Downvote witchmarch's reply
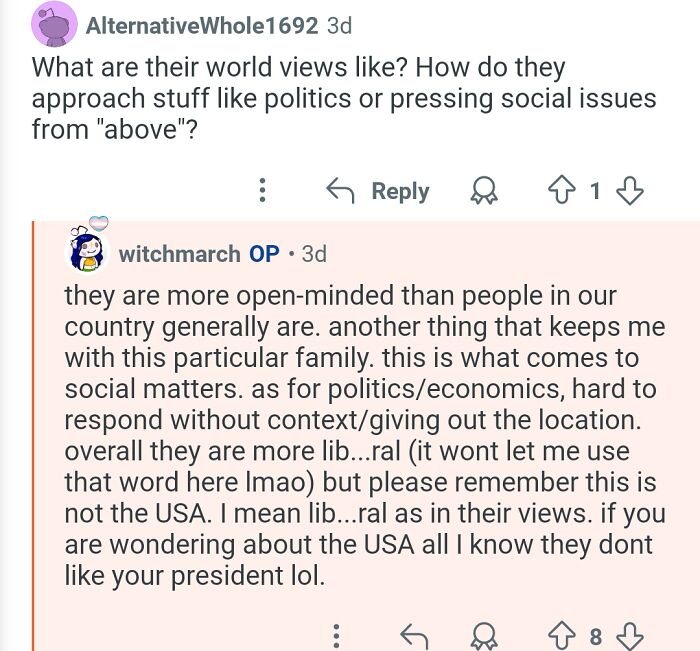 [632, 634]
